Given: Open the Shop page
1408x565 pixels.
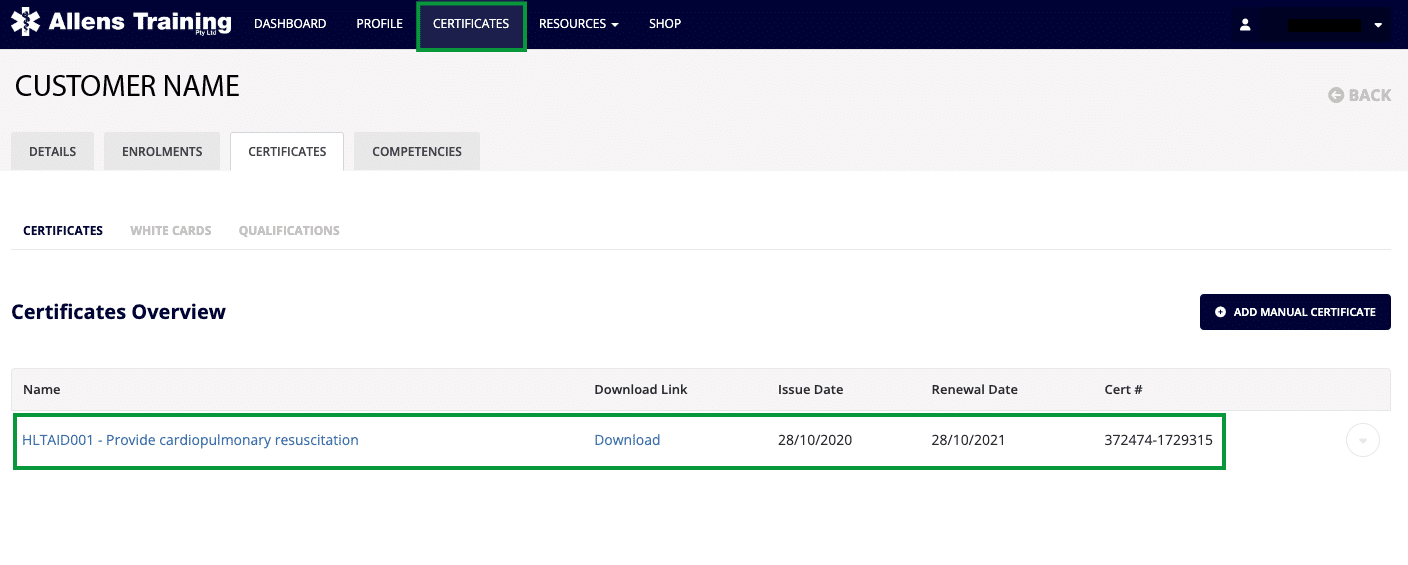Looking at the screenshot, I should point(664,24).
